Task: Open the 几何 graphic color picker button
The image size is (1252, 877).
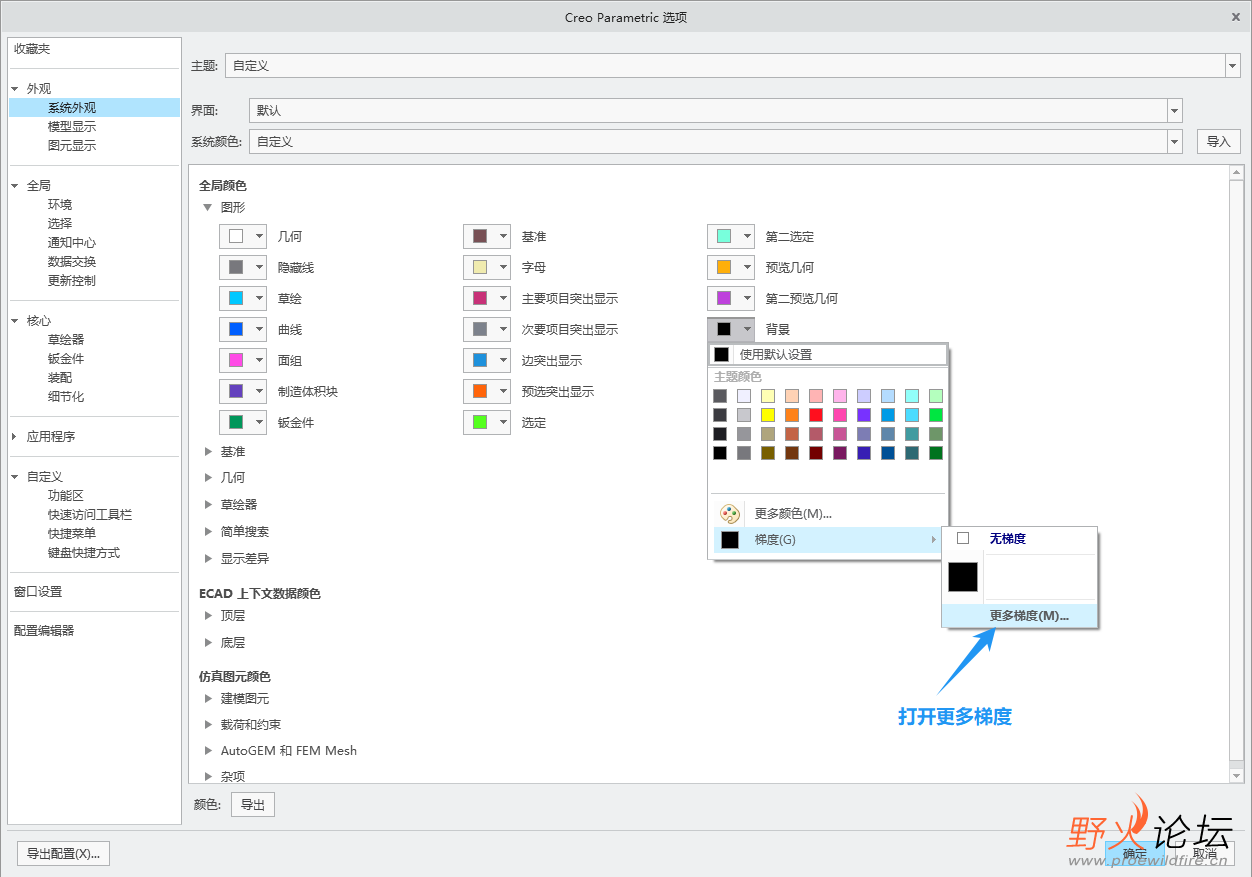Action: 243,237
